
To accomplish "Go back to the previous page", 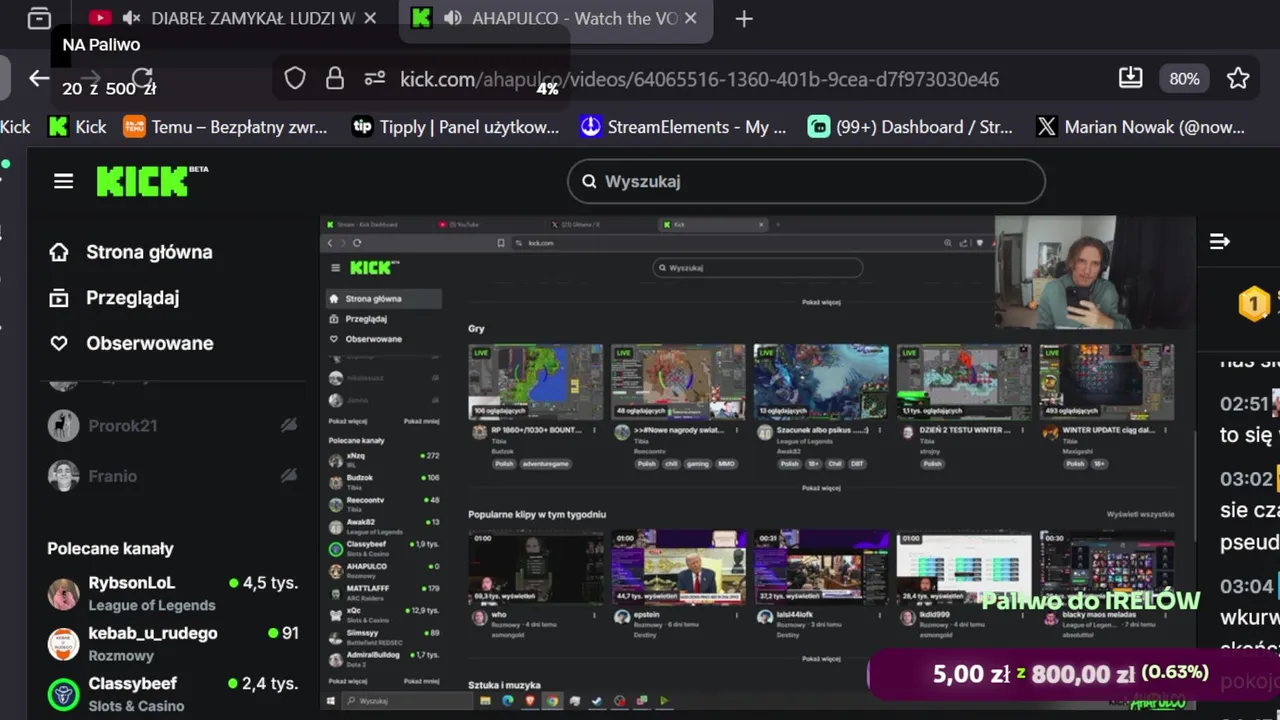I will (39, 79).
